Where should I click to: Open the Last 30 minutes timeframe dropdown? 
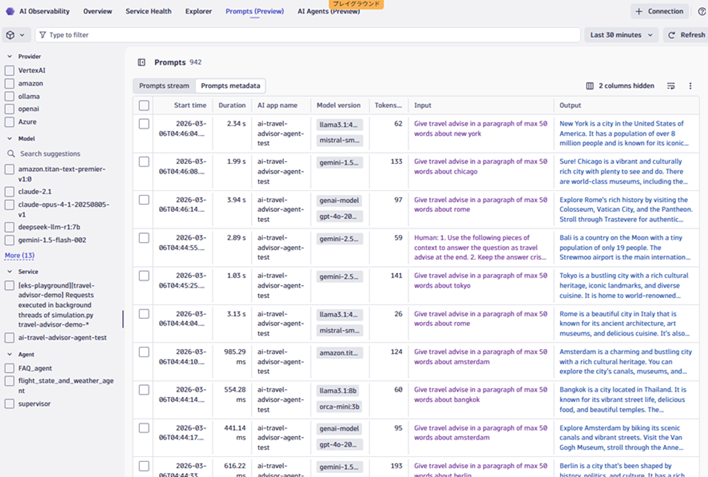click(621, 35)
